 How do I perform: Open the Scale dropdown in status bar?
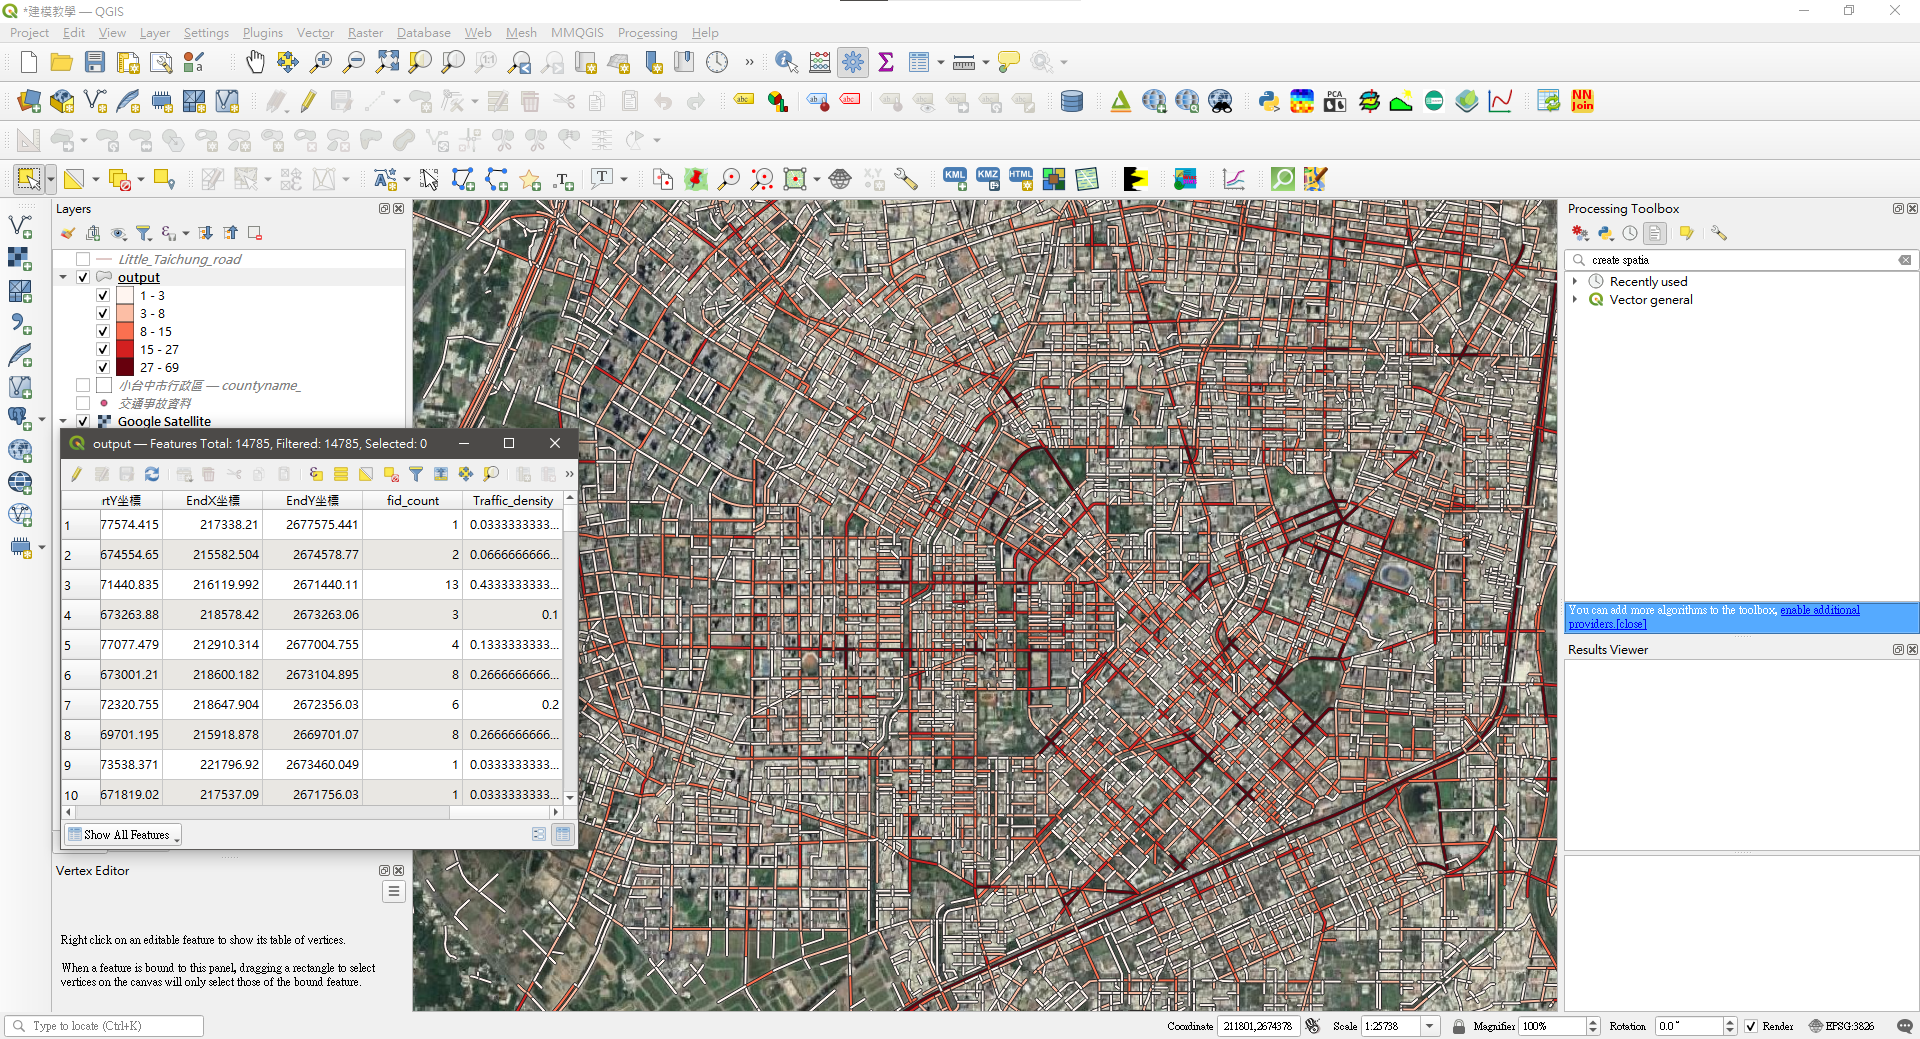(x=1430, y=1026)
